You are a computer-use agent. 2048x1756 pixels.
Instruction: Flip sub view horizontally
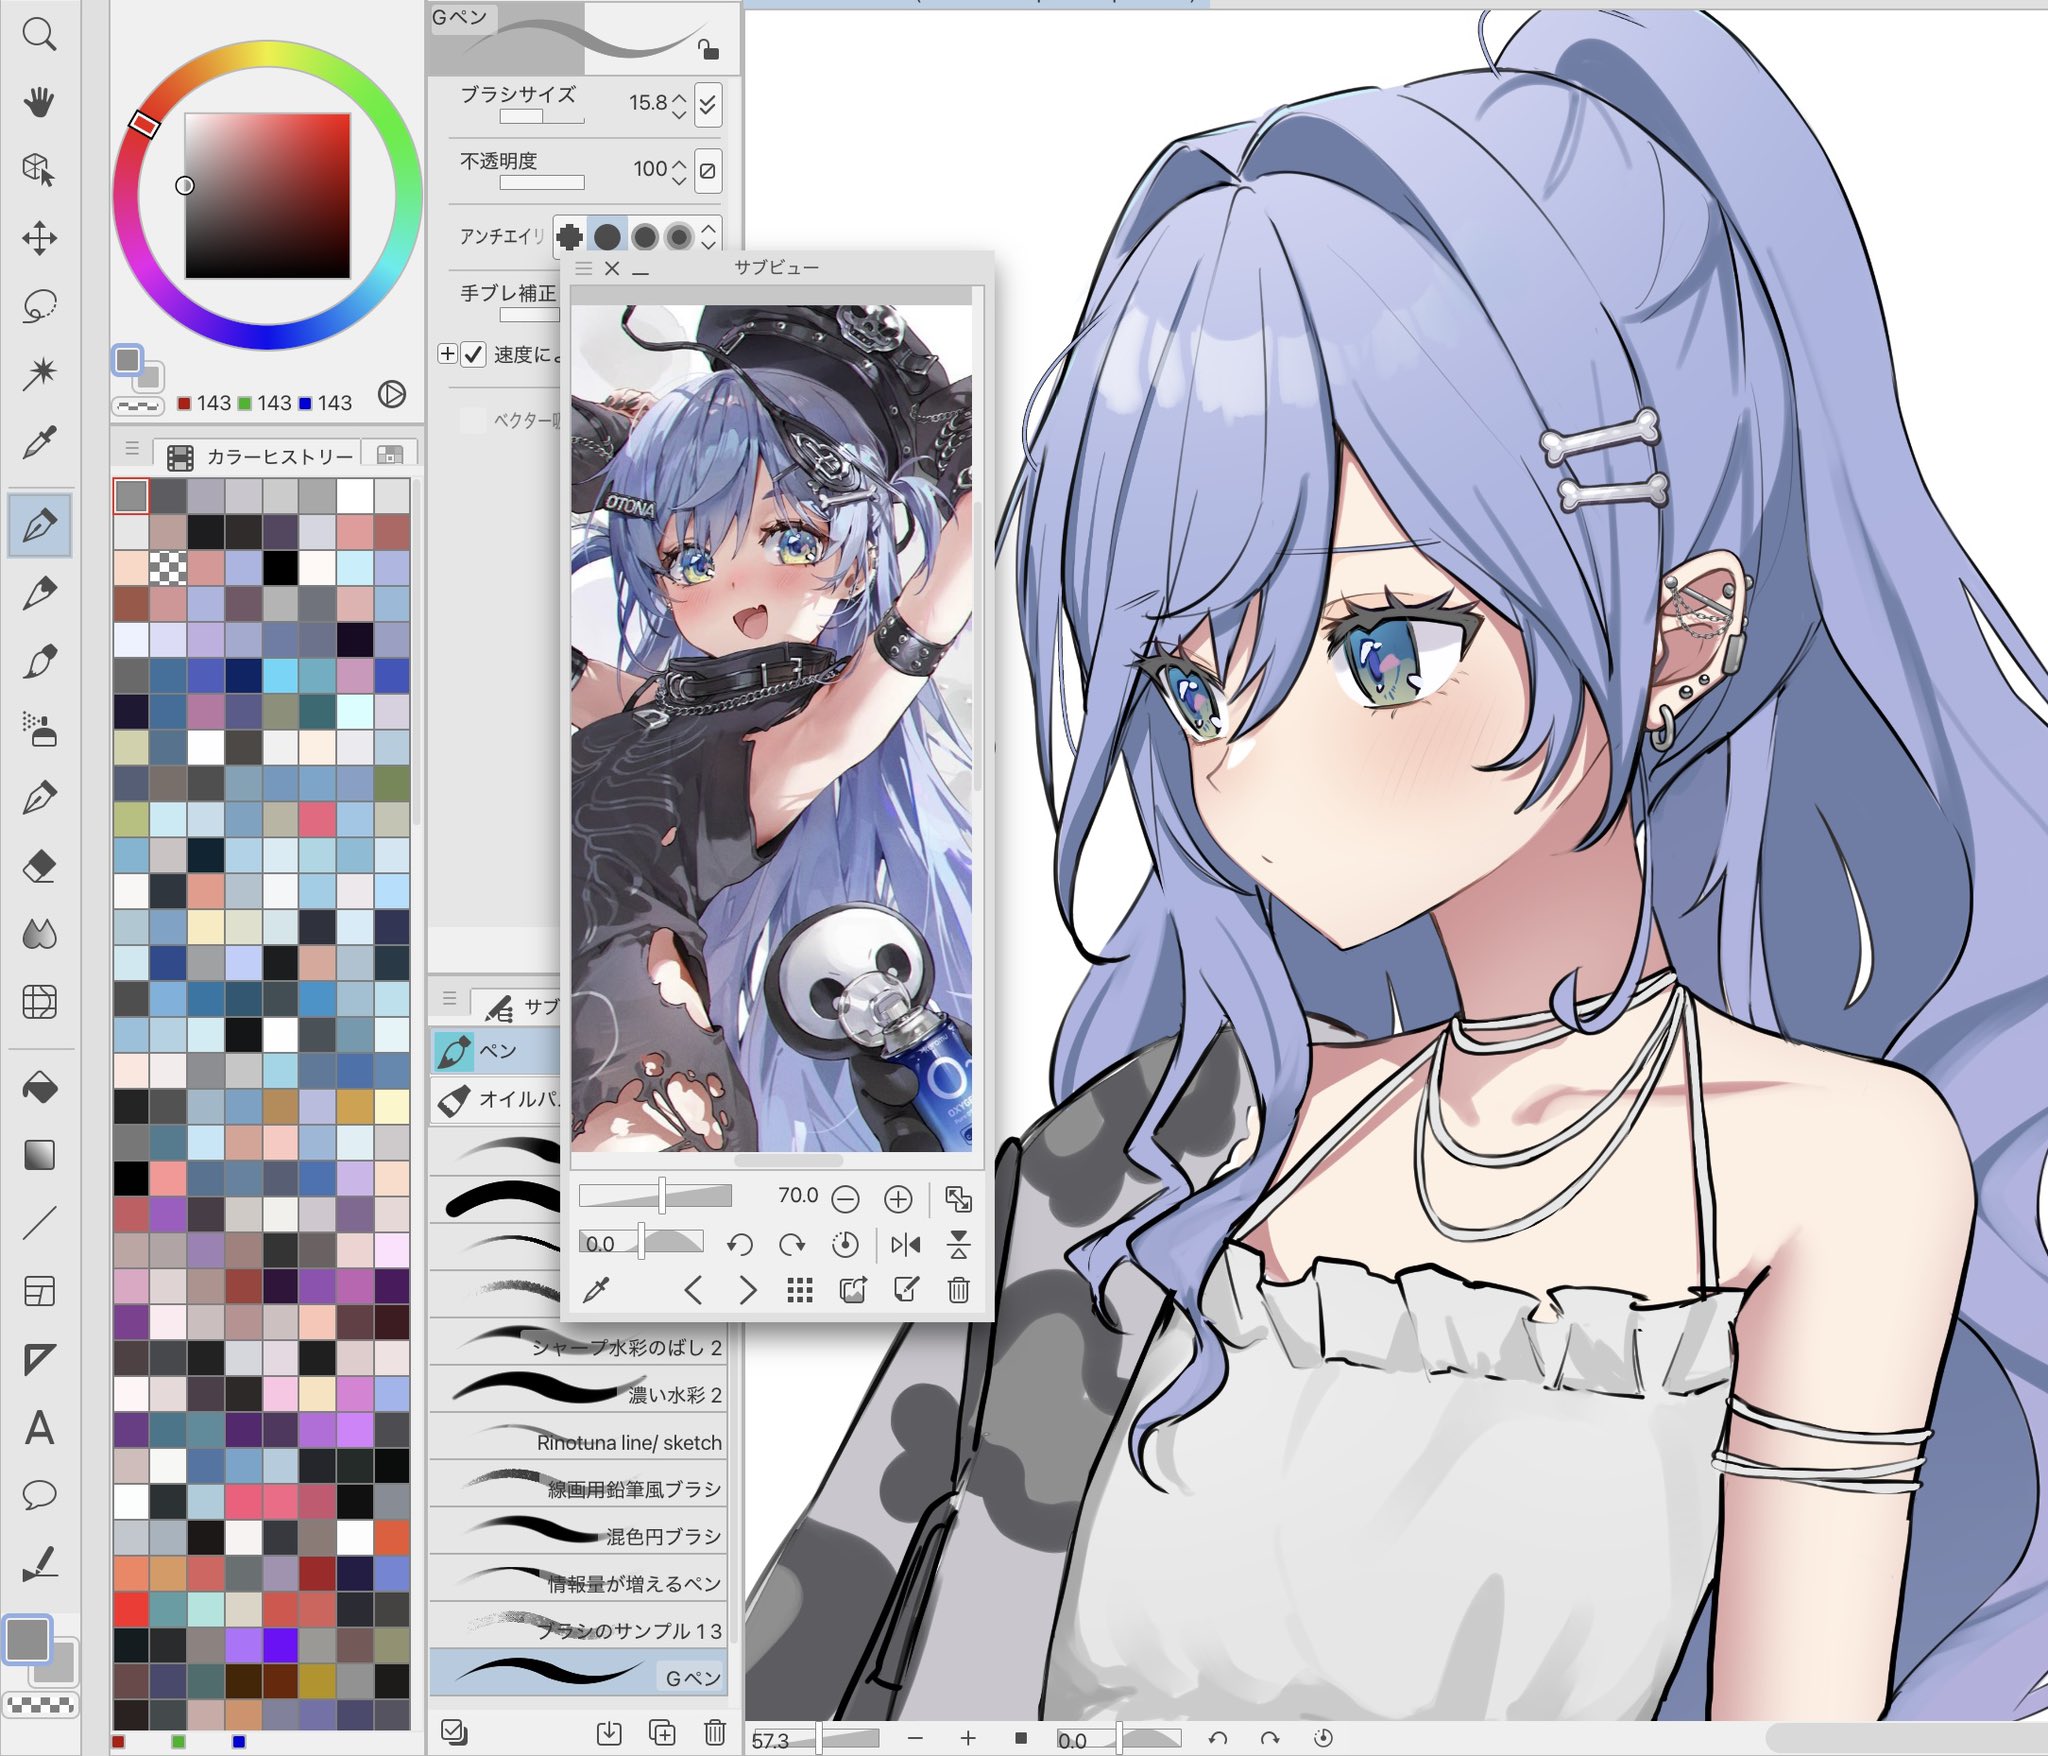point(905,1244)
